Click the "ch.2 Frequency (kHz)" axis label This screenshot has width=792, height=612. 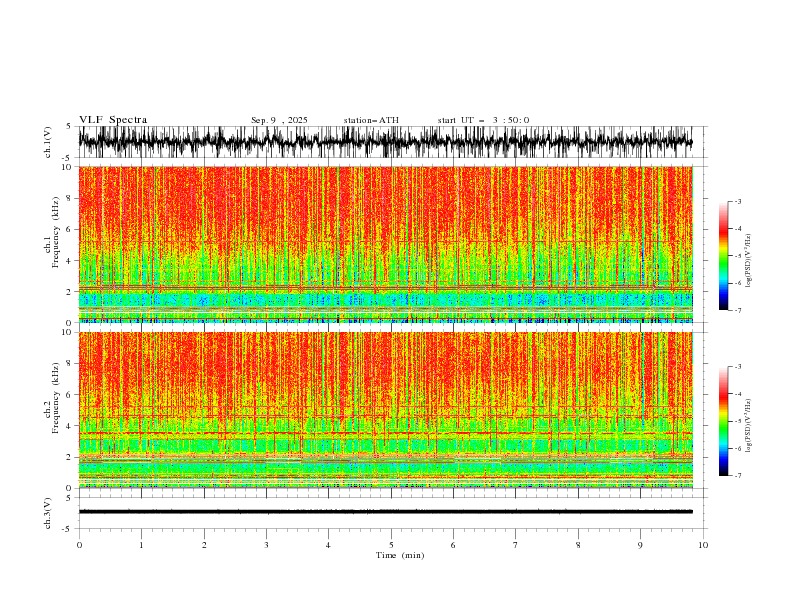[52, 398]
